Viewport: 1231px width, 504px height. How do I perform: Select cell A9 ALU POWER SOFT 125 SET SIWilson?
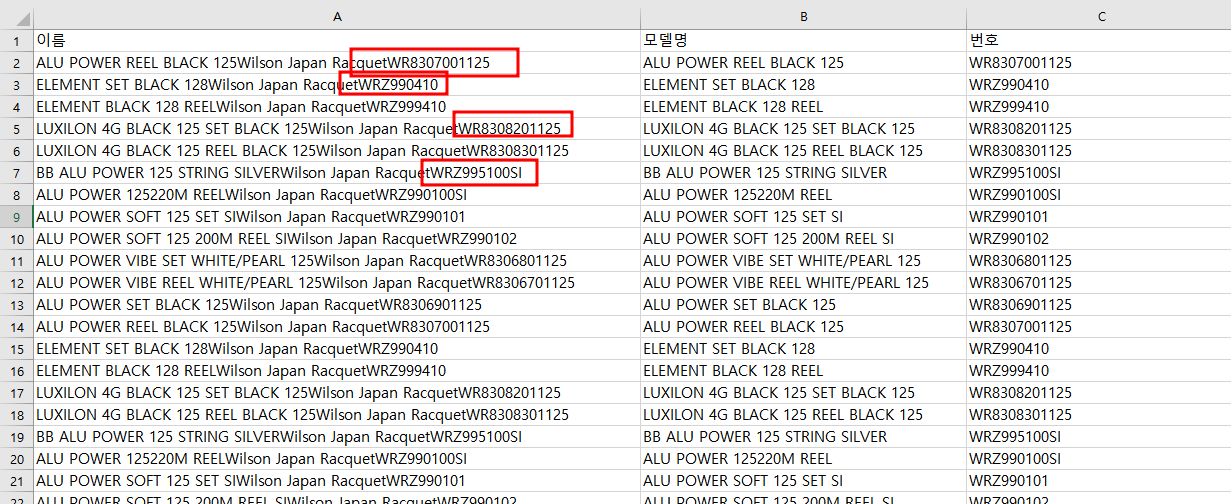coord(337,217)
